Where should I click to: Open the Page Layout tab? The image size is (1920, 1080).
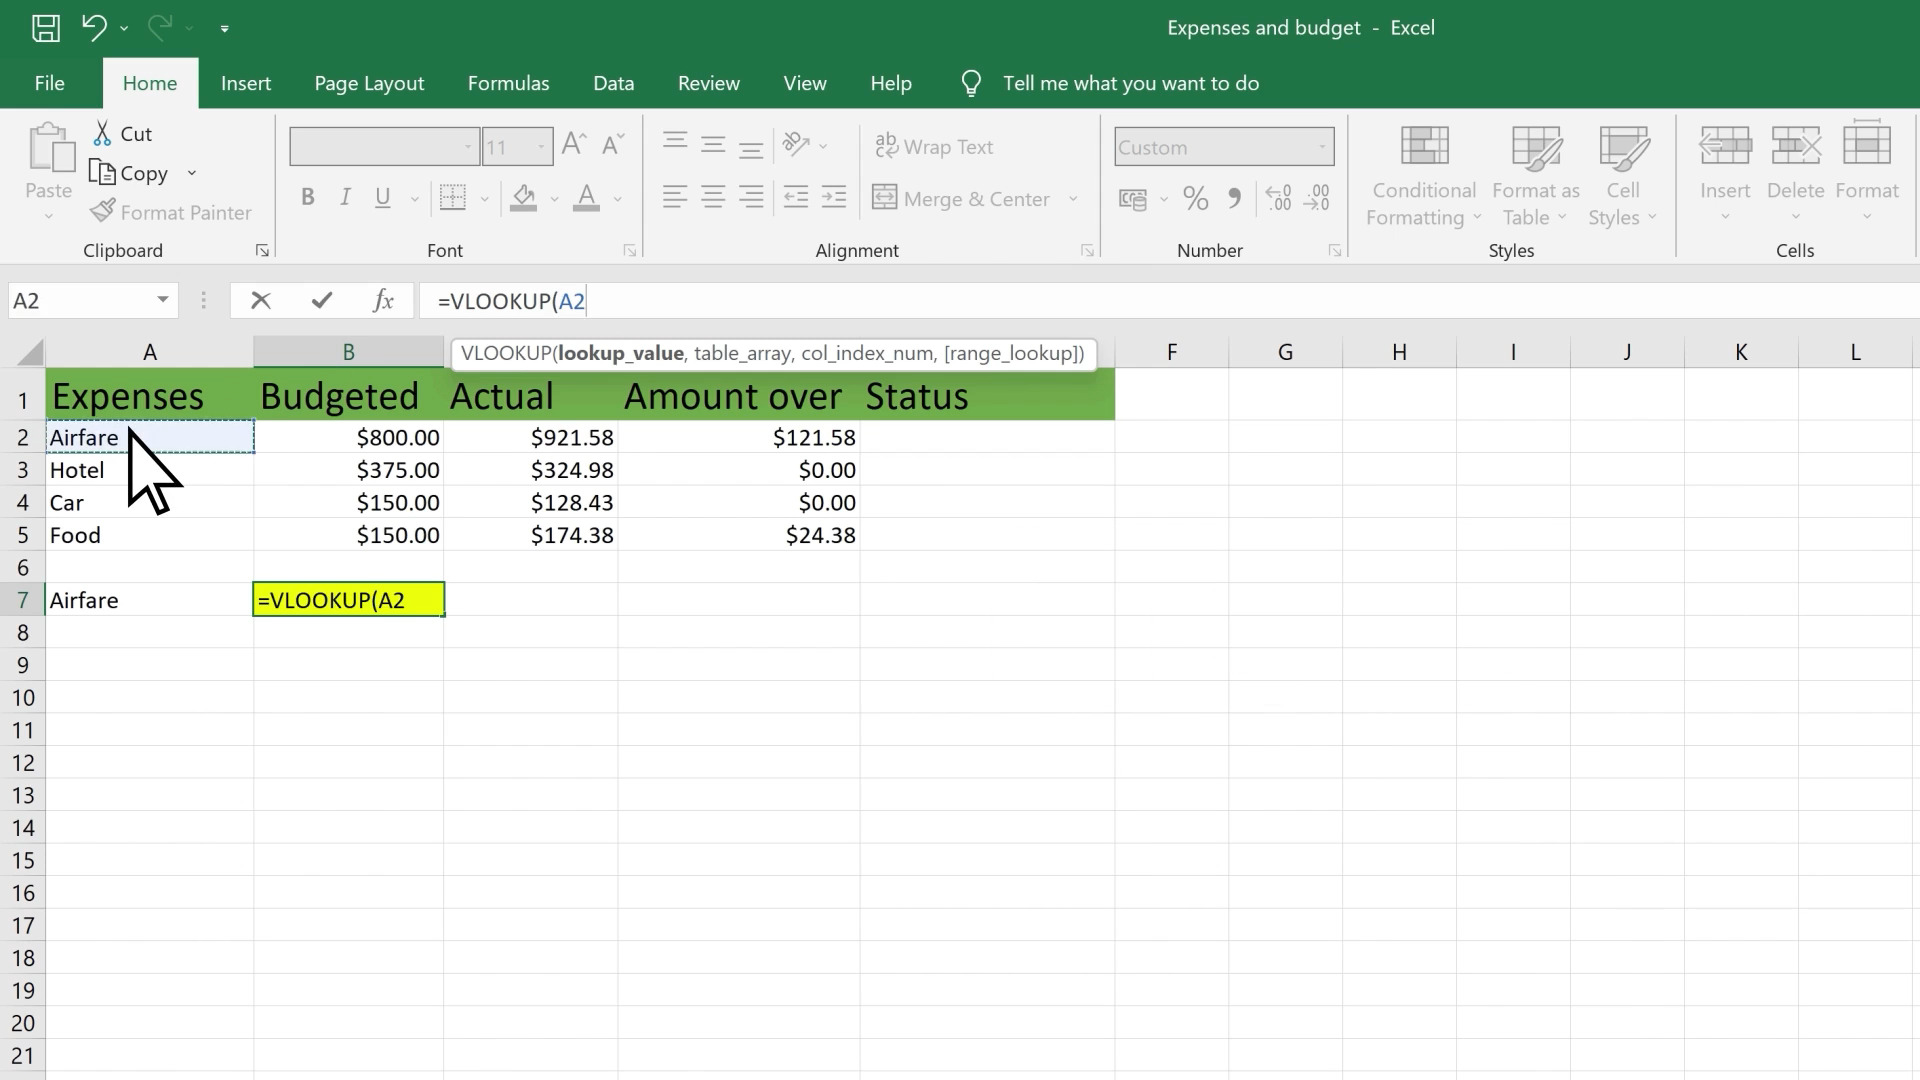pyautogui.click(x=369, y=83)
